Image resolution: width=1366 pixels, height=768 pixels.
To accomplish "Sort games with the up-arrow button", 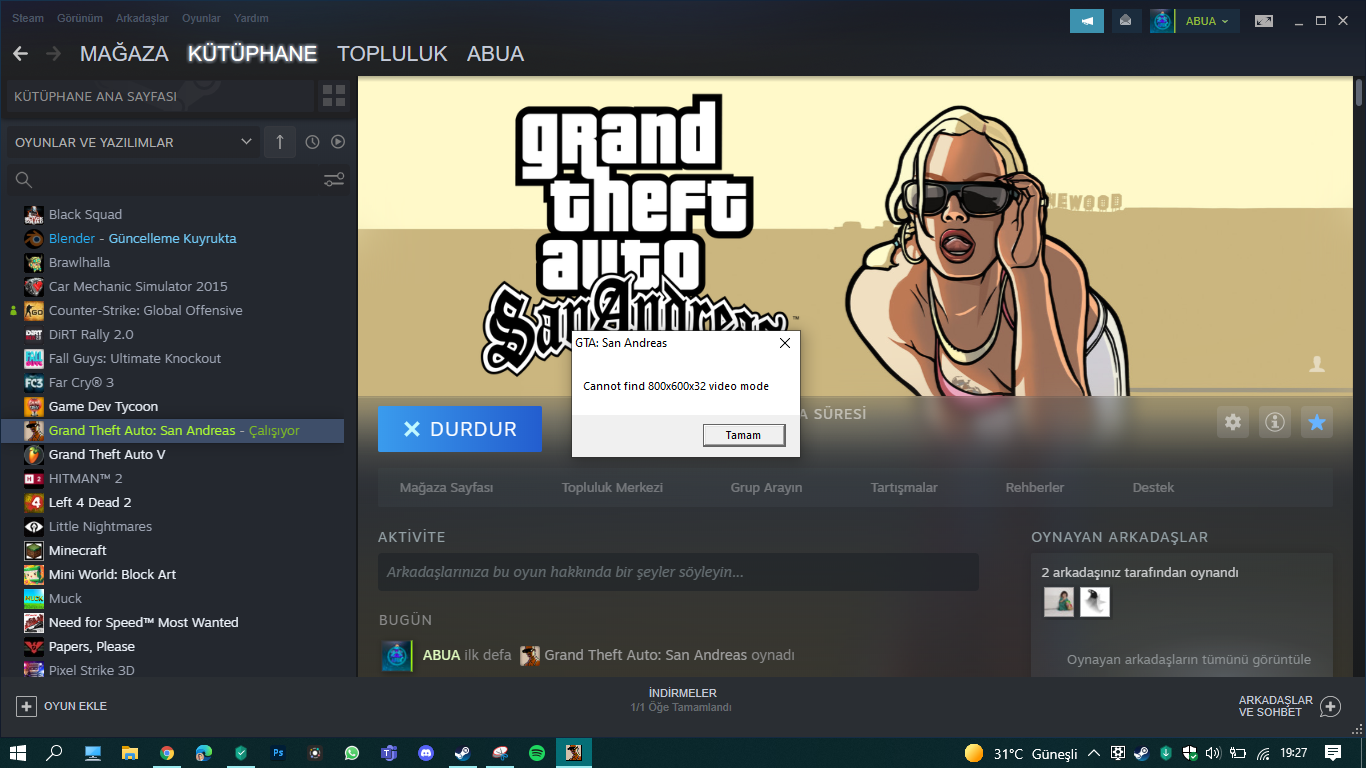I will point(280,142).
